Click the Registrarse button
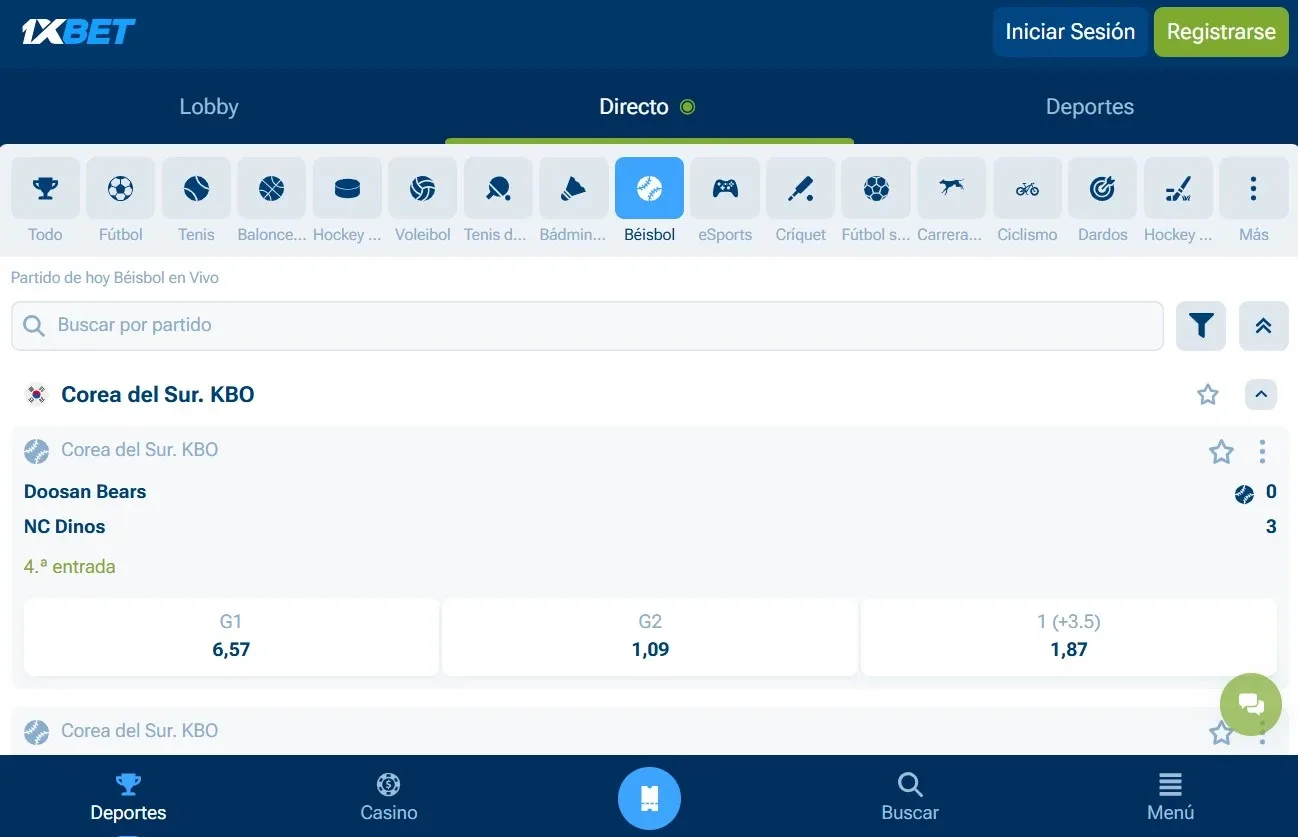The width and height of the screenshot is (1298, 837). pyautogui.click(x=1221, y=32)
